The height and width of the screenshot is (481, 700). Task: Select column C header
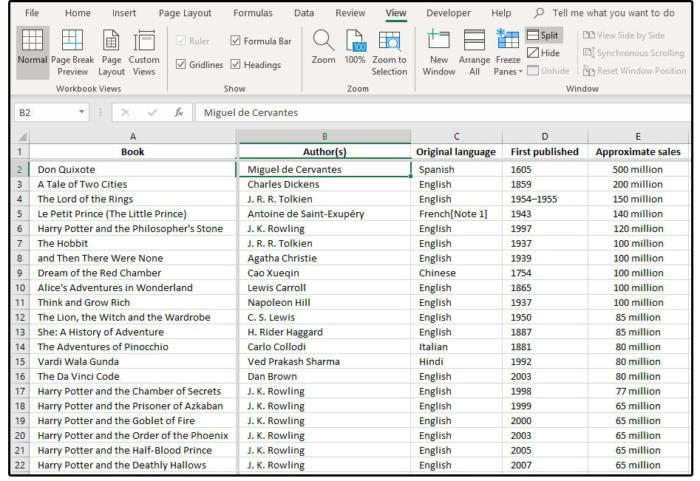click(x=456, y=136)
